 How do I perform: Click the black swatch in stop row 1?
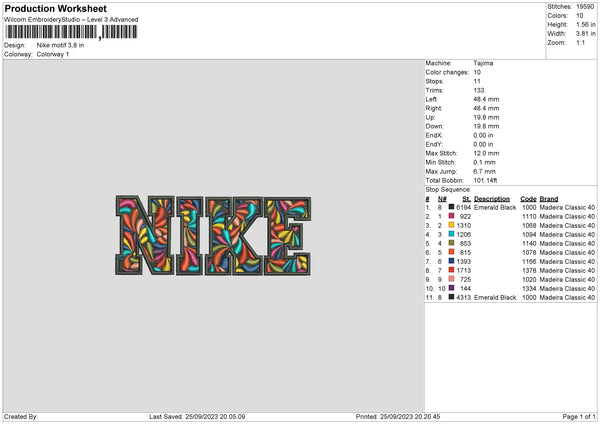pyautogui.click(x=452, y=207)
